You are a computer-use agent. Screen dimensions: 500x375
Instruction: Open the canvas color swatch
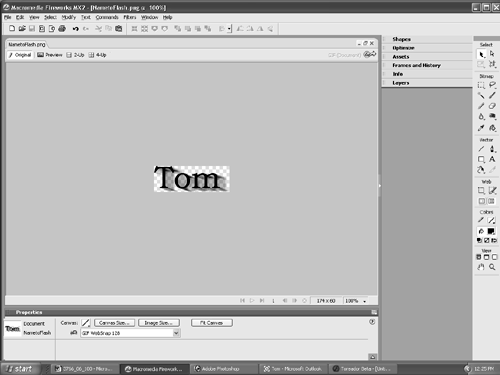[x=86, y=323]
